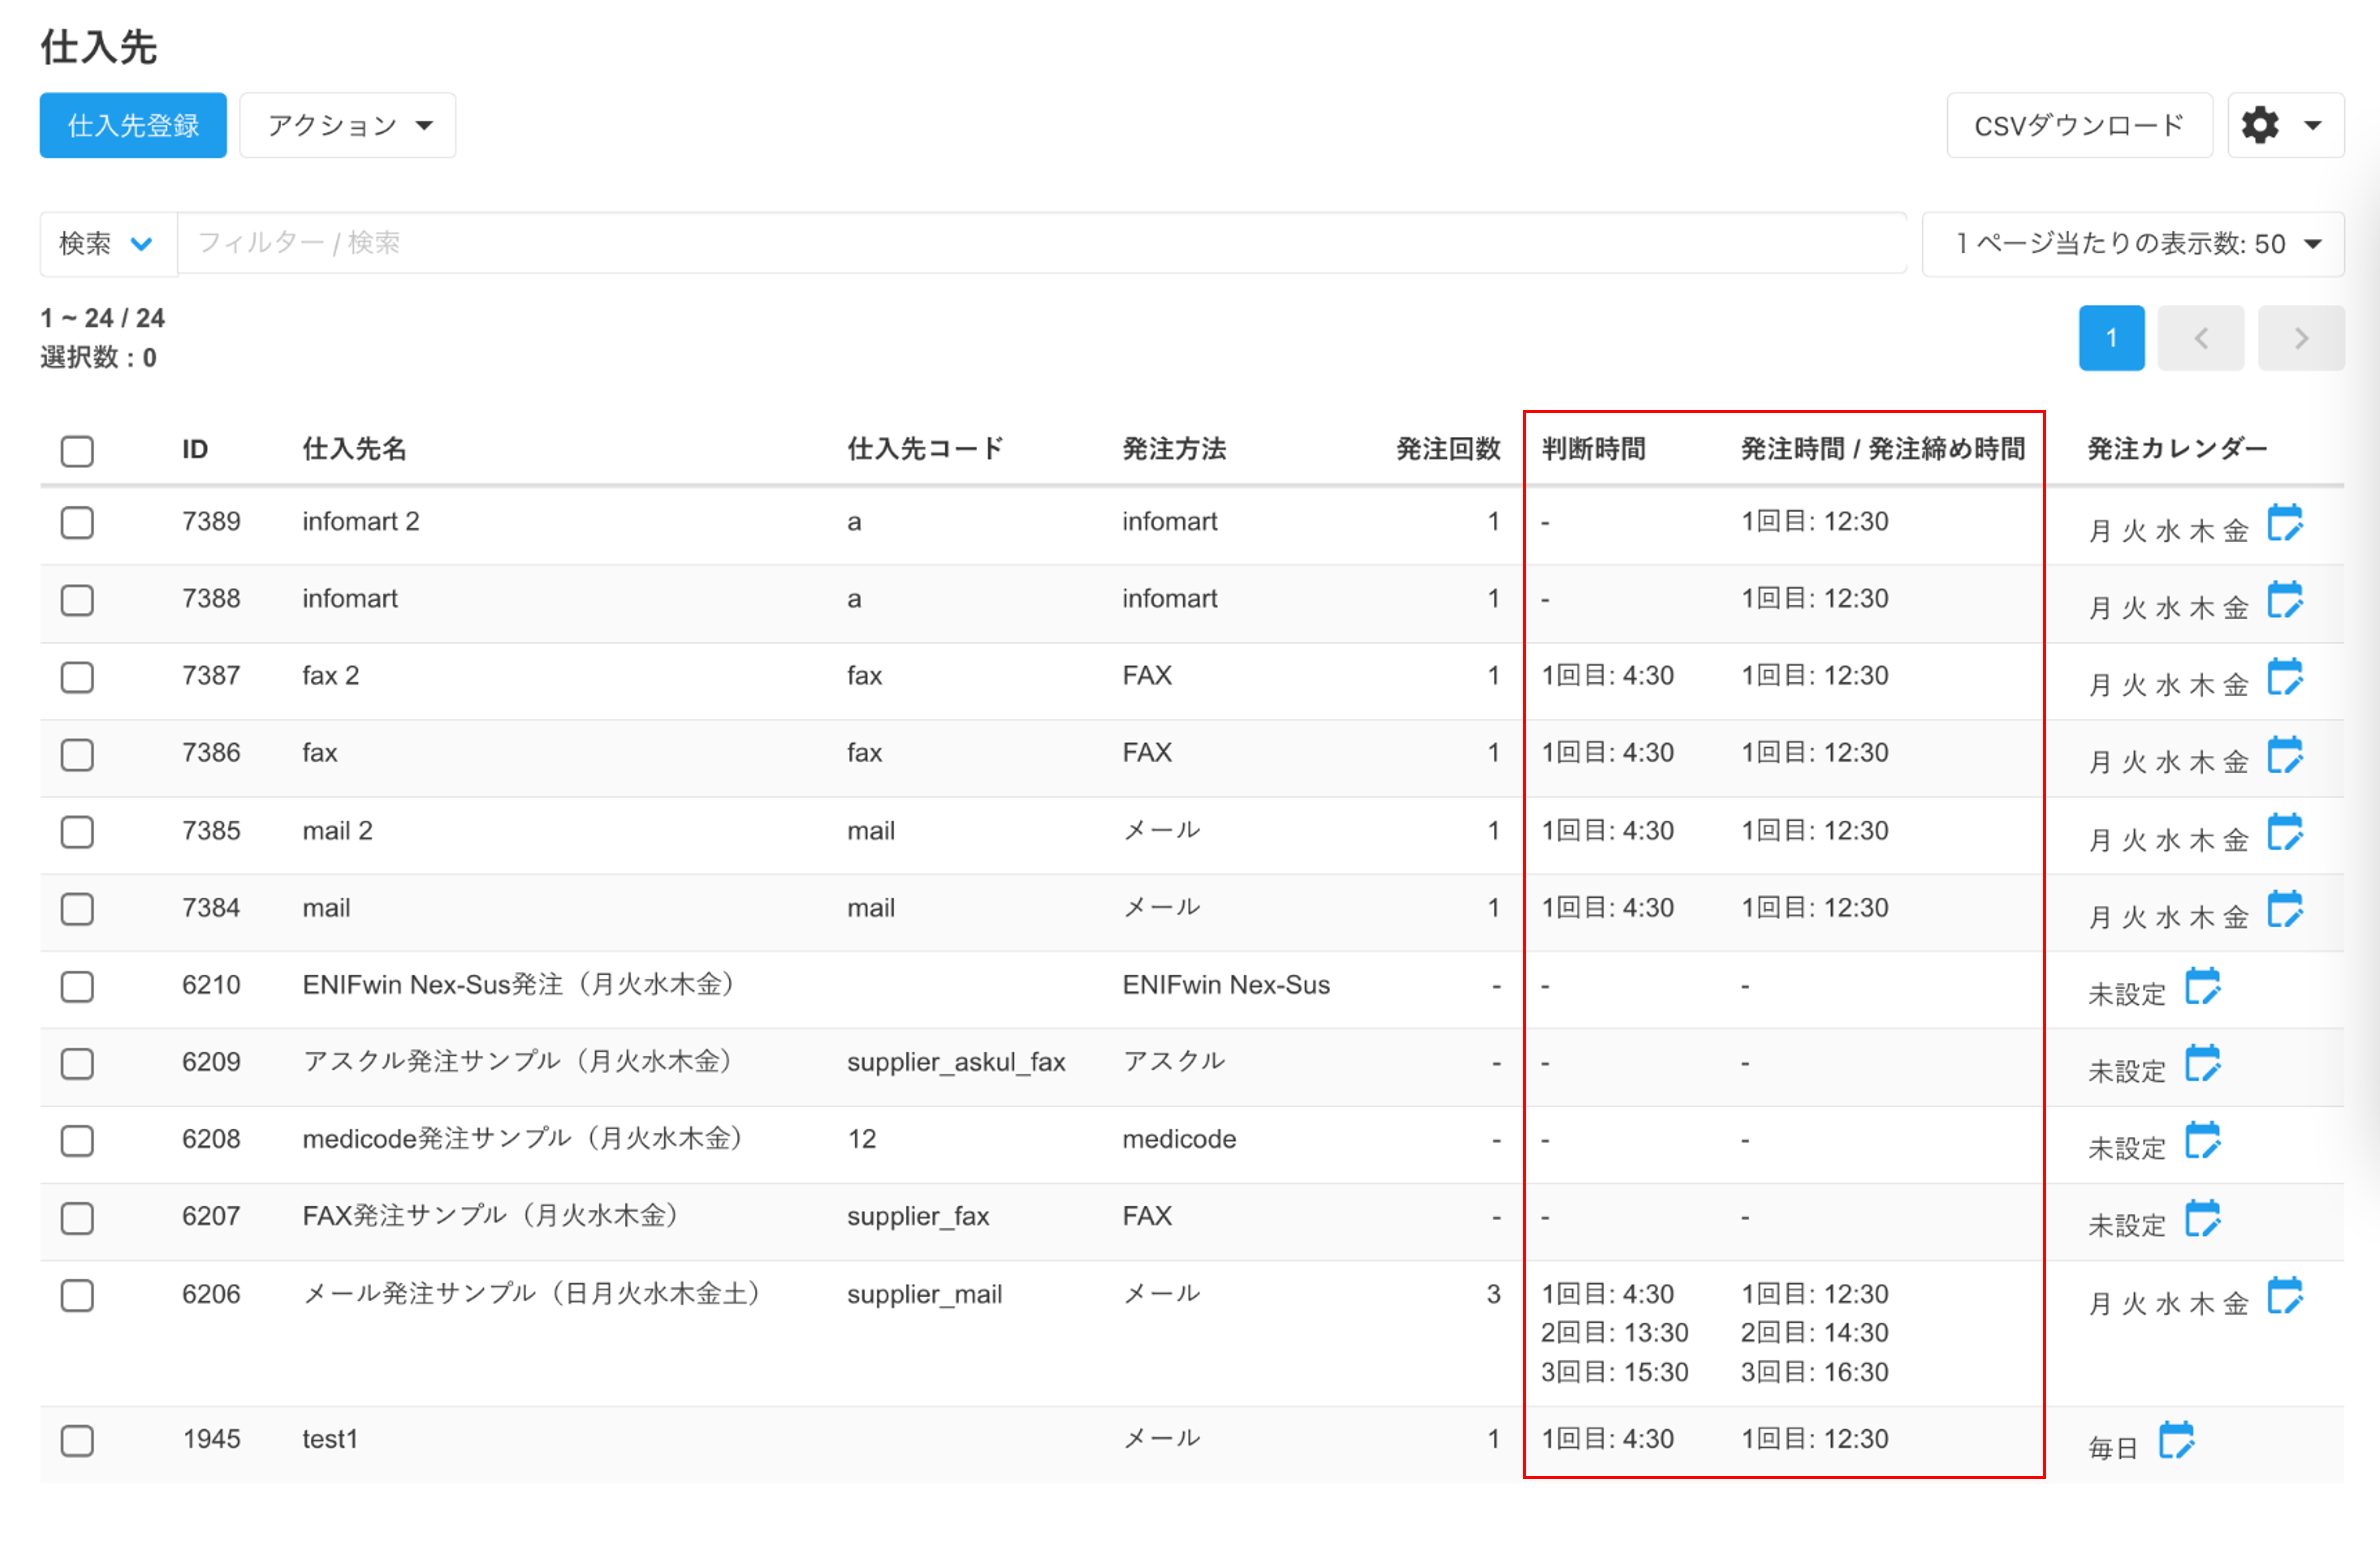Select the test1 row checkbox
Screen dimensions: 2380x1554
click(x=77, y=1440)
